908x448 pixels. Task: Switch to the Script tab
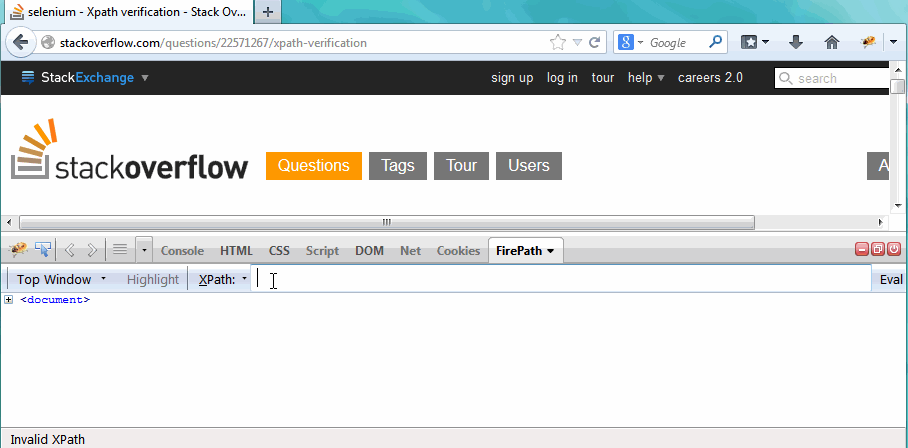point(322,251)
